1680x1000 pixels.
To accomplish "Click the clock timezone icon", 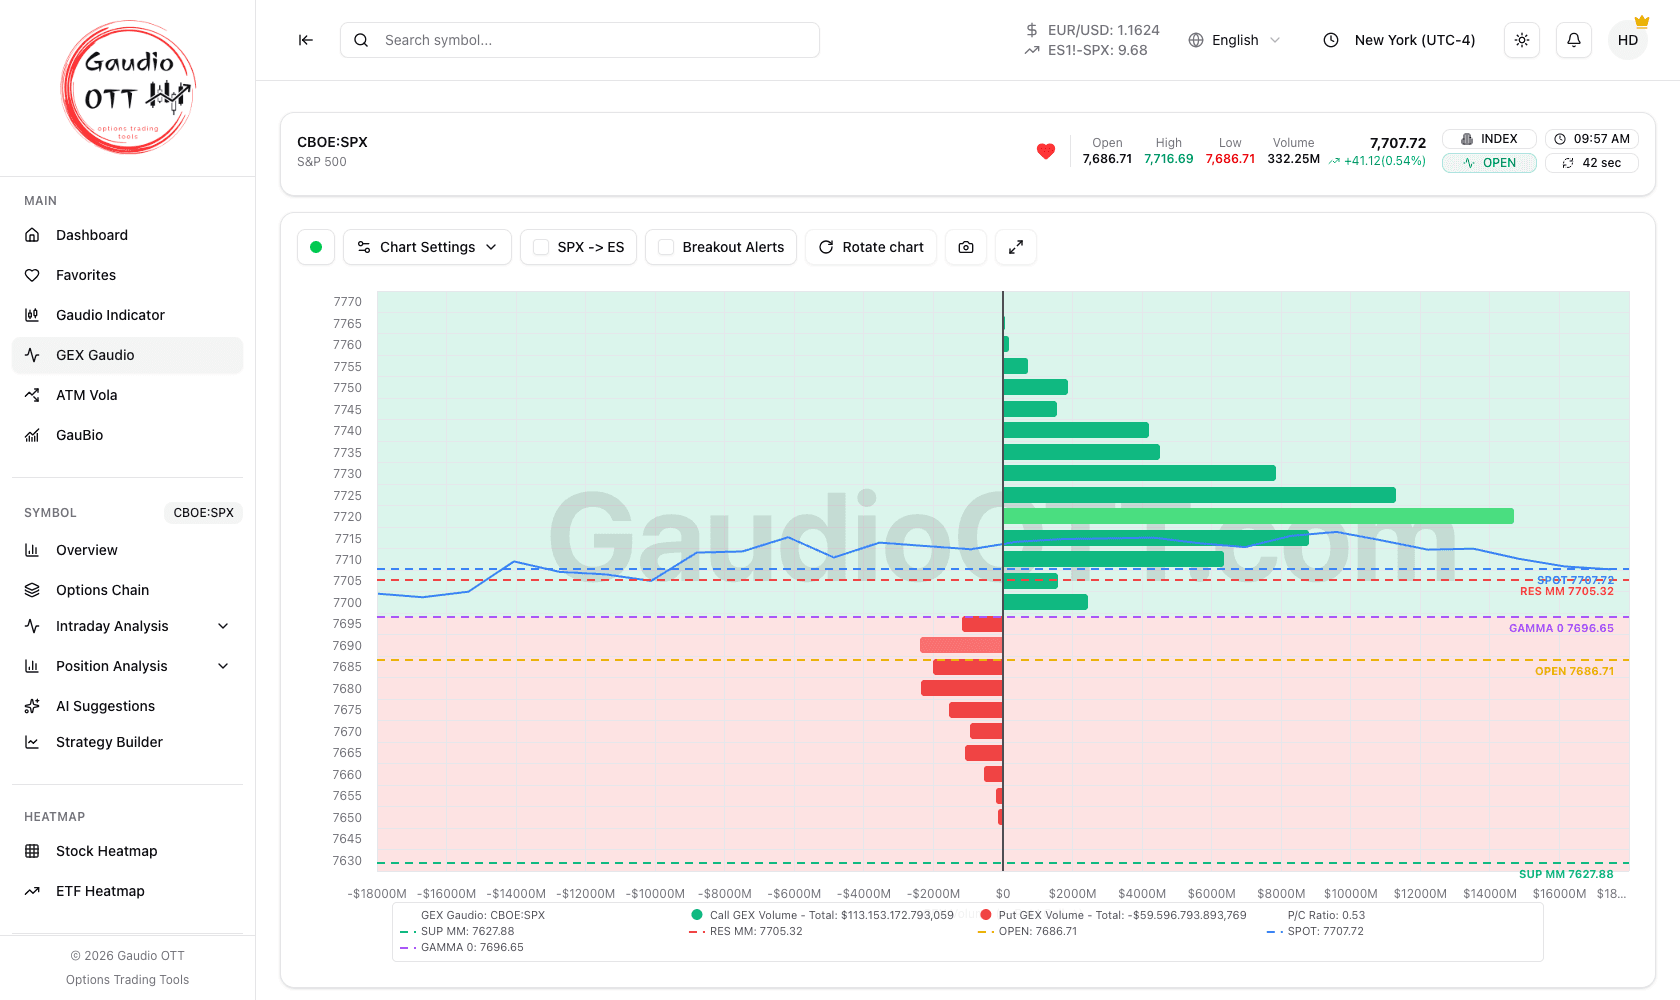I will pos(1331,40).
